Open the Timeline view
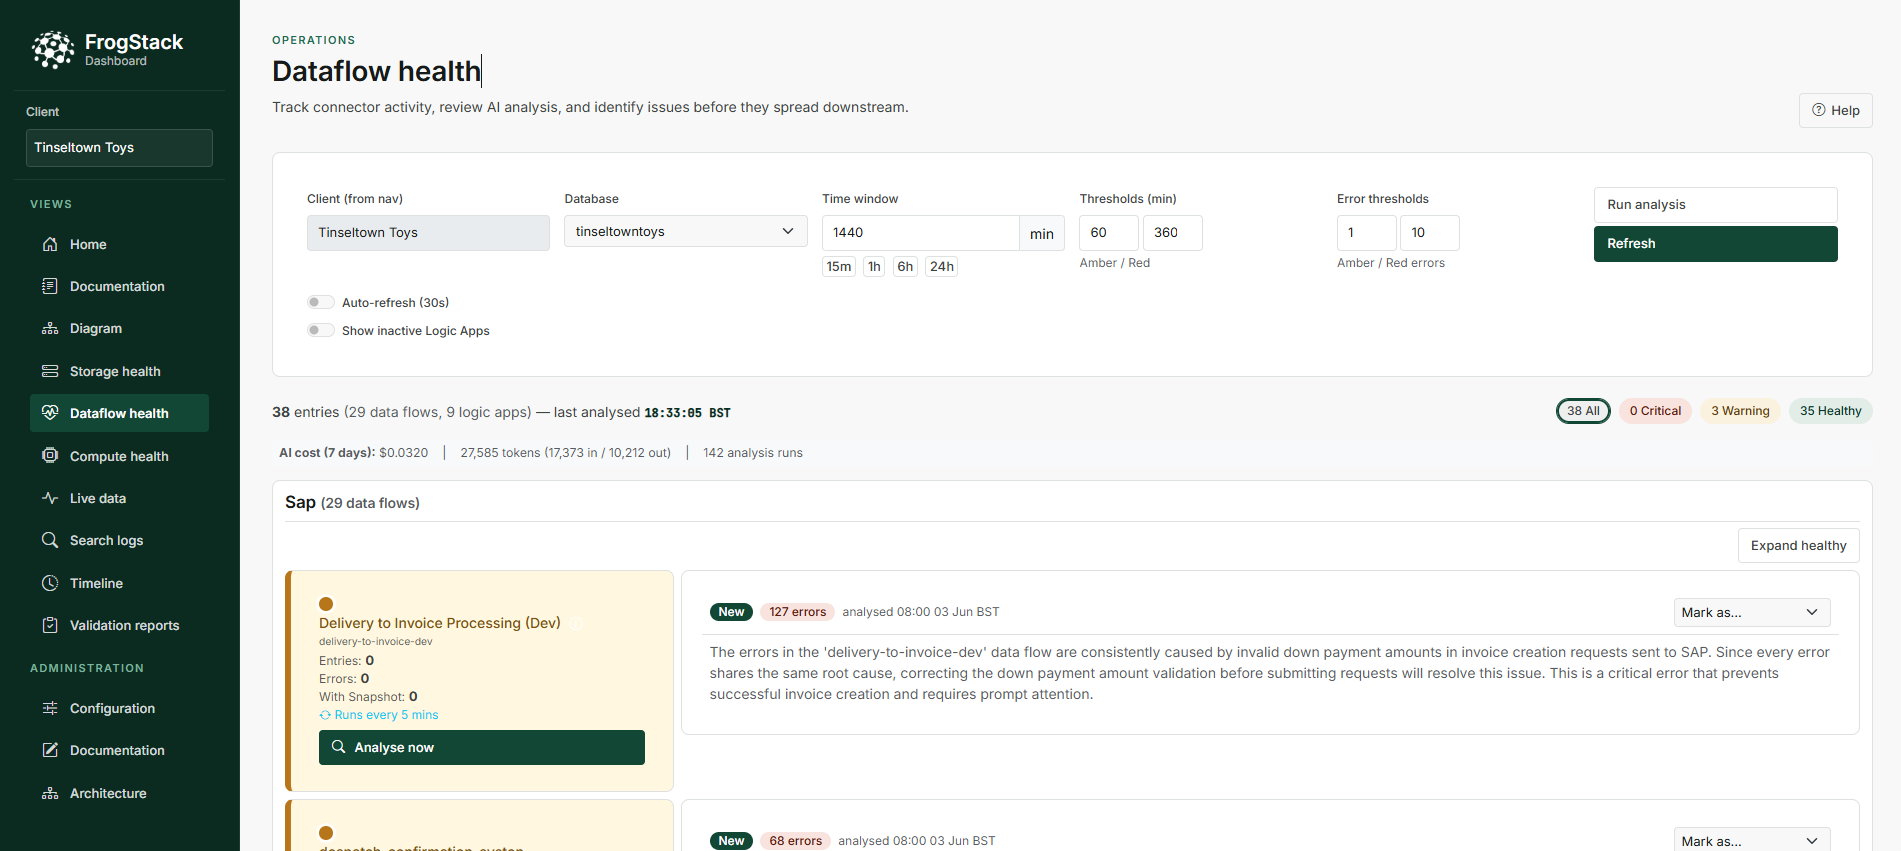 119,583
